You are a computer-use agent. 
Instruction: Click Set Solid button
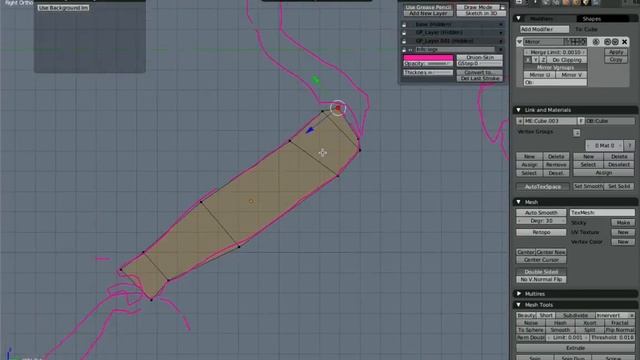[x=619, y=187]
